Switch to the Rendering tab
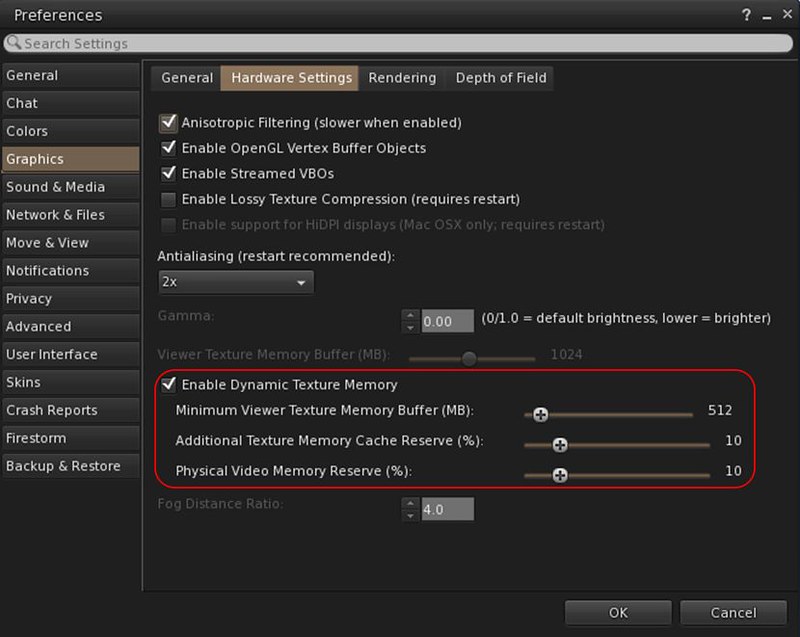This screenshot has height=637, width=800. tap(402, 78)
